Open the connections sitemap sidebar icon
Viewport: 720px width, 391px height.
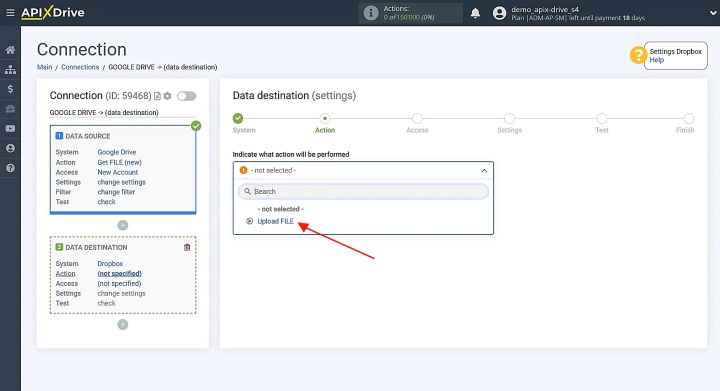10,70
